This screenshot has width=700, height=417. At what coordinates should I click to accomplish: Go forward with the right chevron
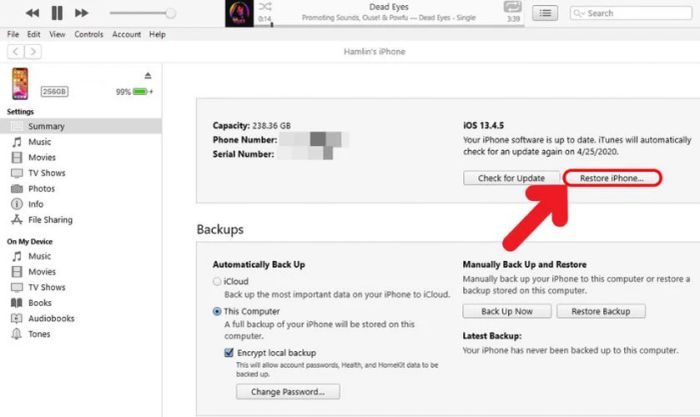pyautogui.click(x=33, y=52)
